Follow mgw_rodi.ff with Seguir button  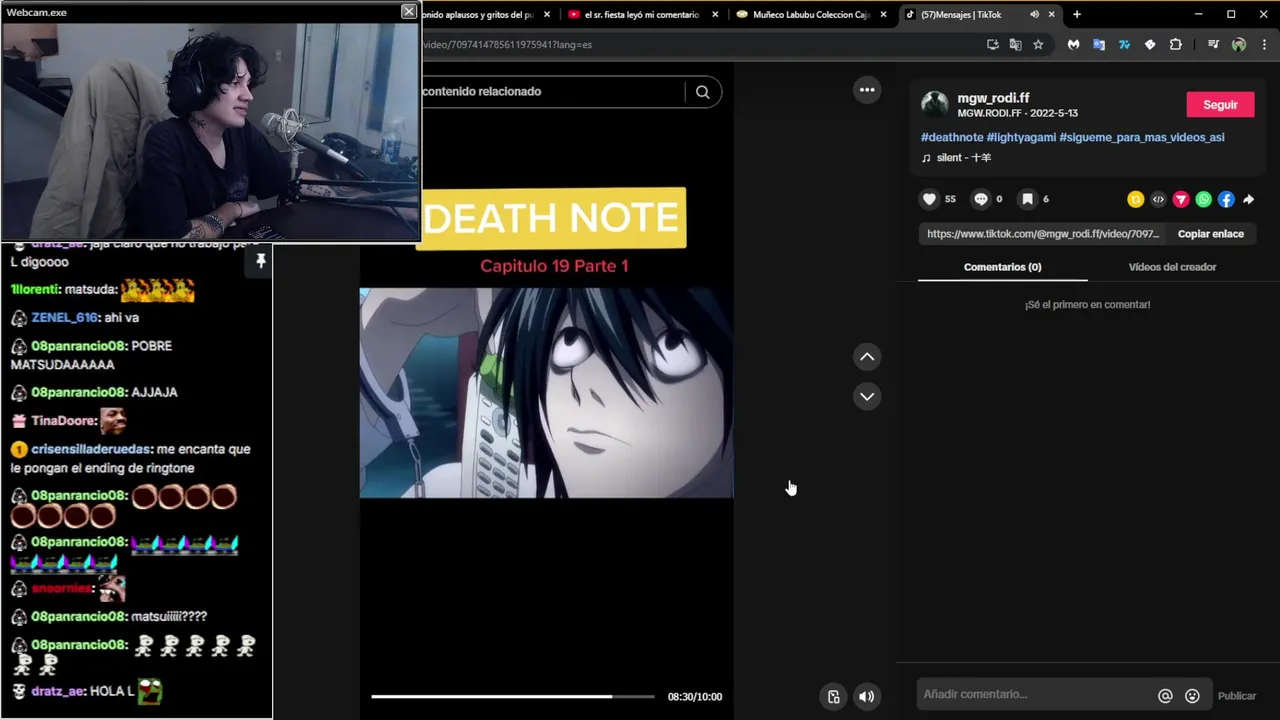pos(1220,105)
